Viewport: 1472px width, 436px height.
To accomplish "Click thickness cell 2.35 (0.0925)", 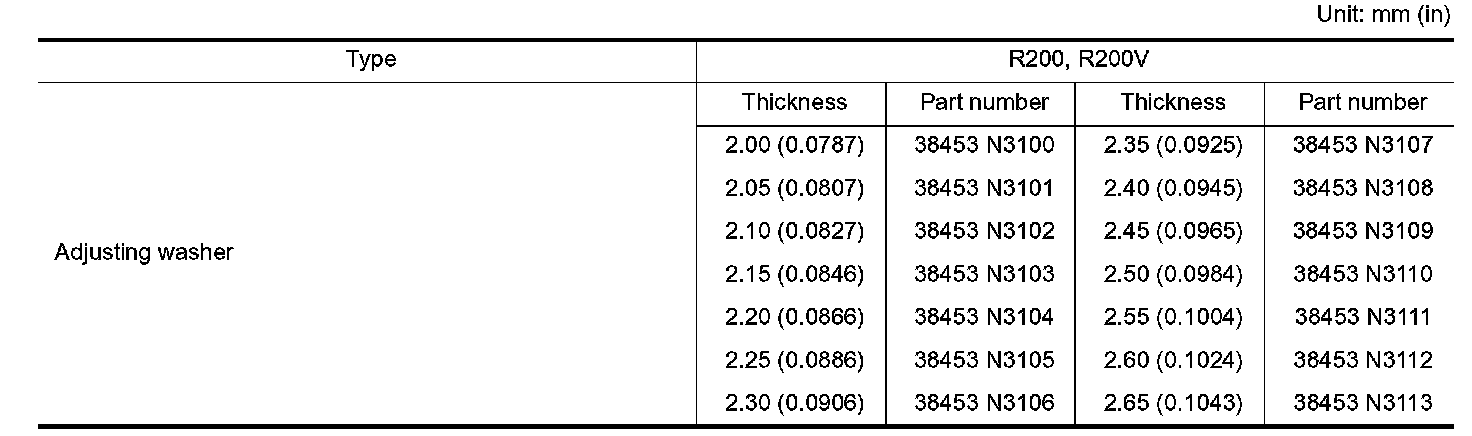I will tap(1173, 146).
